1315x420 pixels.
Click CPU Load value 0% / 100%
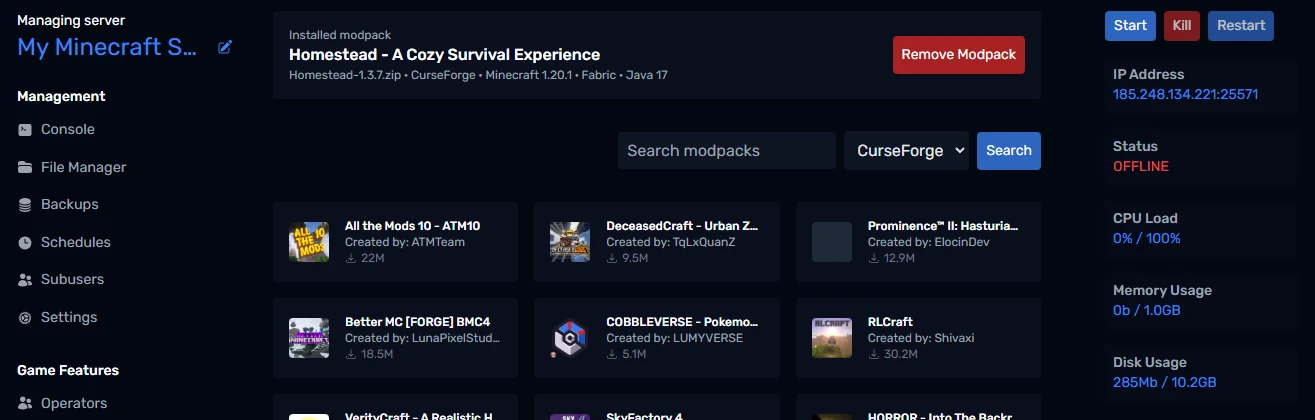1147,239
